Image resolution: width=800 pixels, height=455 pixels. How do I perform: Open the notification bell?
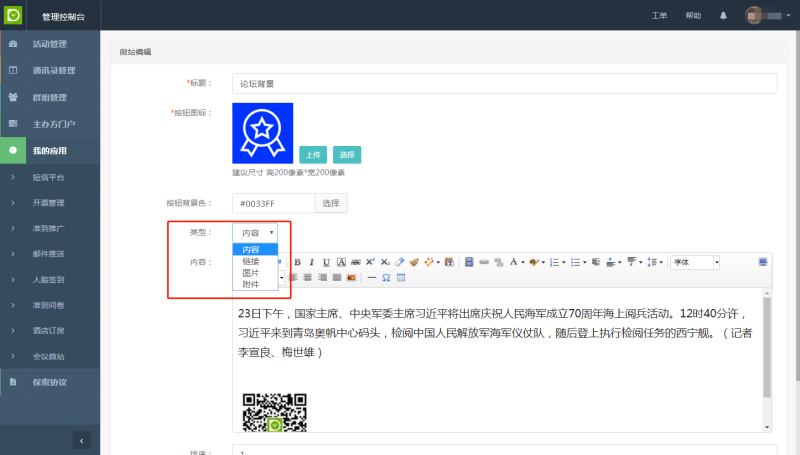[723, 16]
